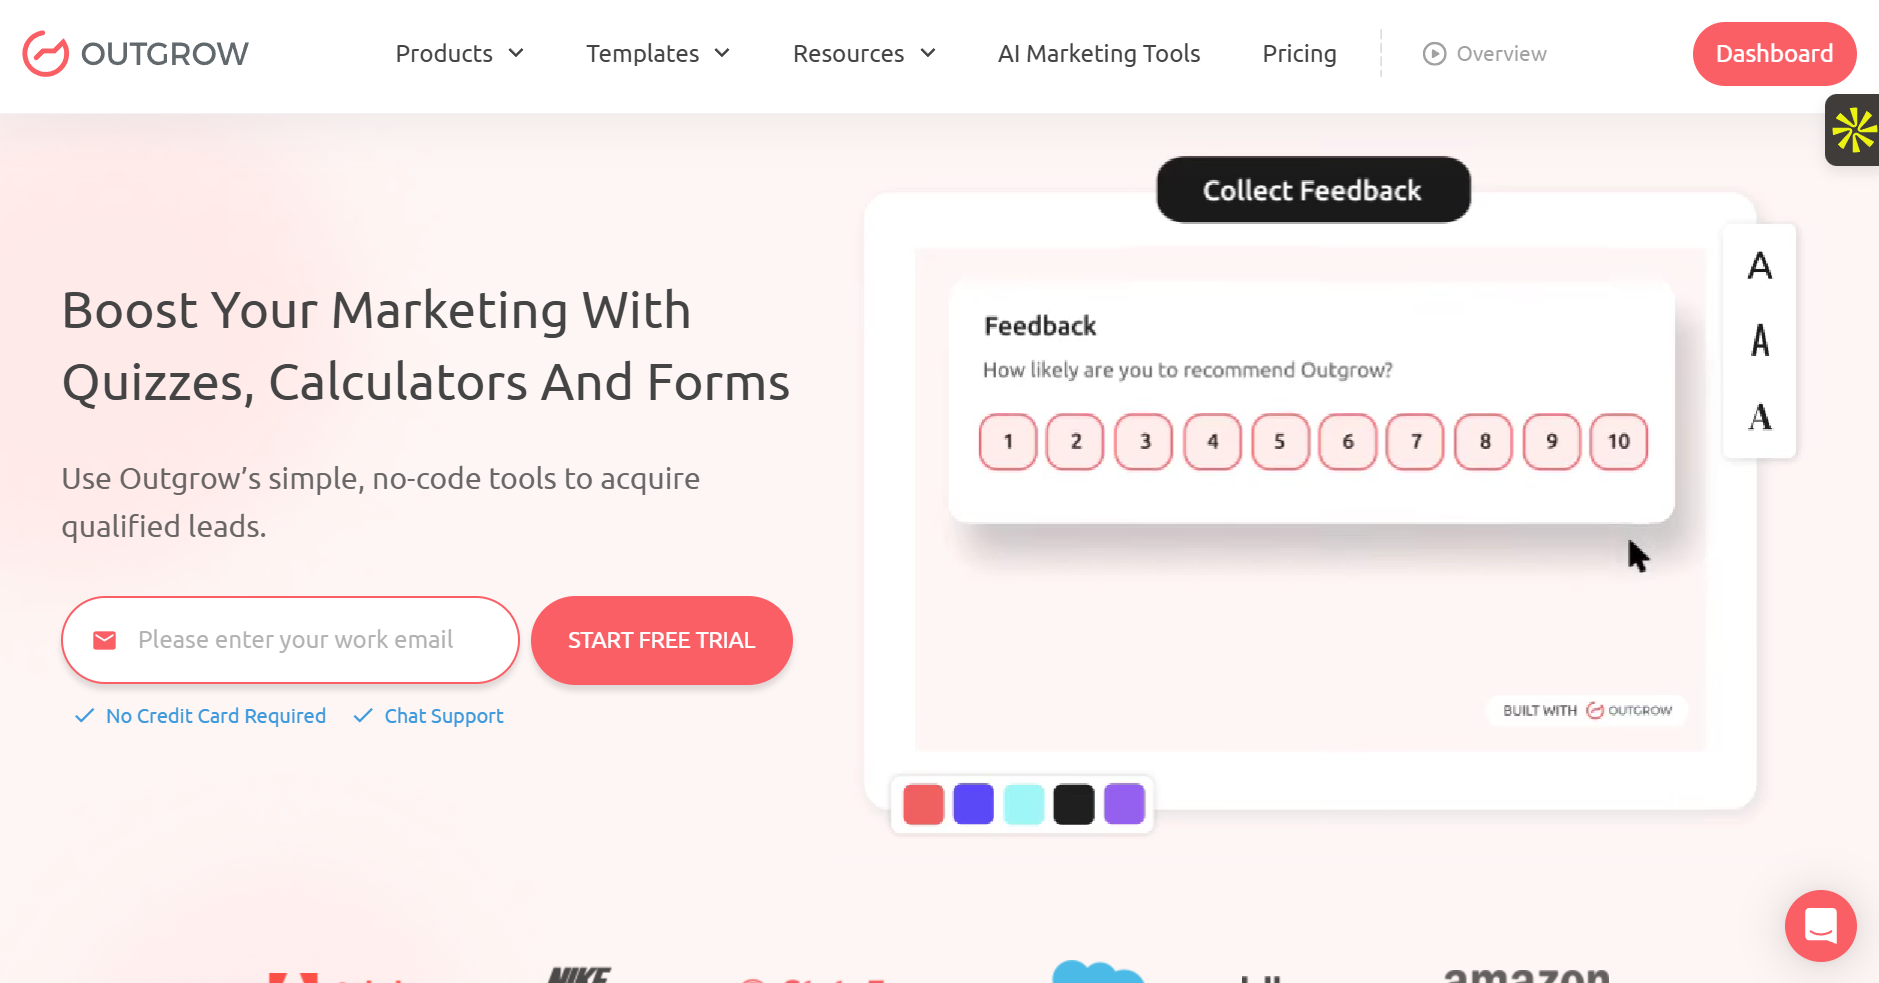Viewport: 1879px width, 983px height.
Task: Click the Overview play icon
Action: tap(1434, 54)
